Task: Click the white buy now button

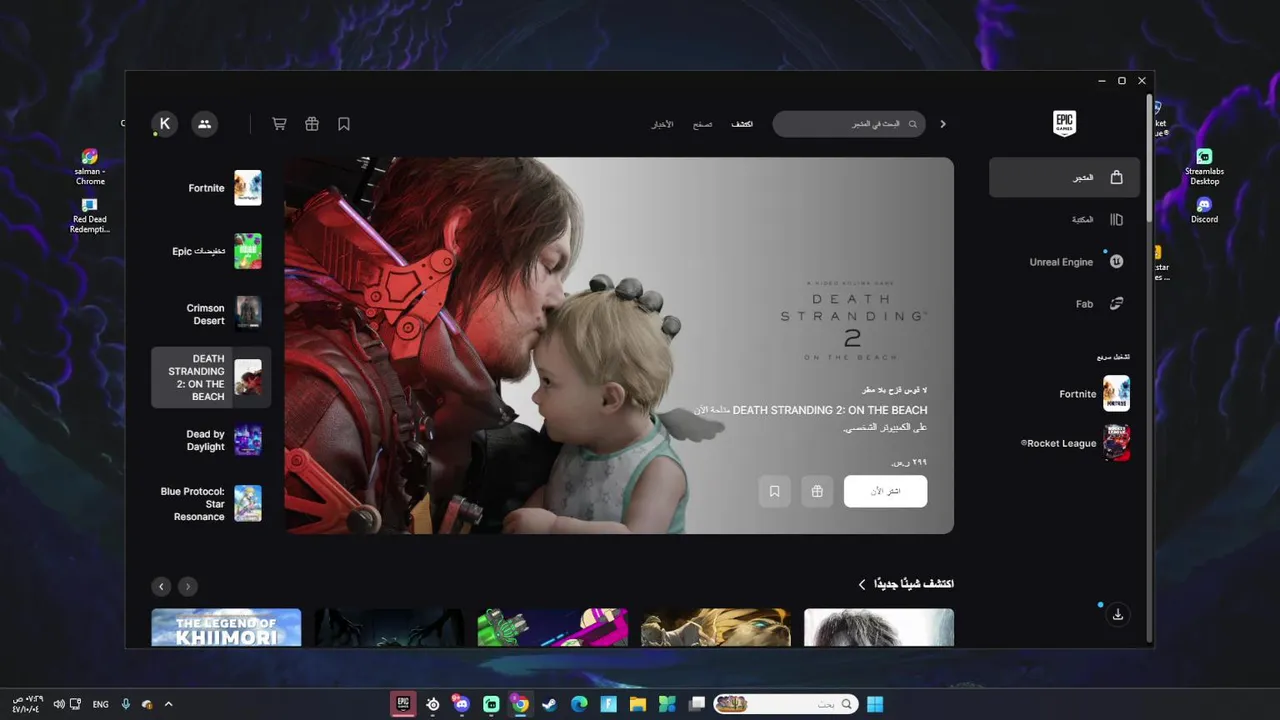Action: 885,491
